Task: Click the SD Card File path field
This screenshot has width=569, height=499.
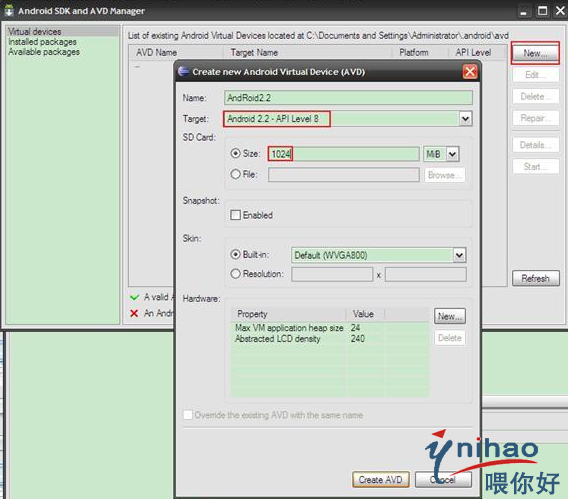Action: [344, 175]
